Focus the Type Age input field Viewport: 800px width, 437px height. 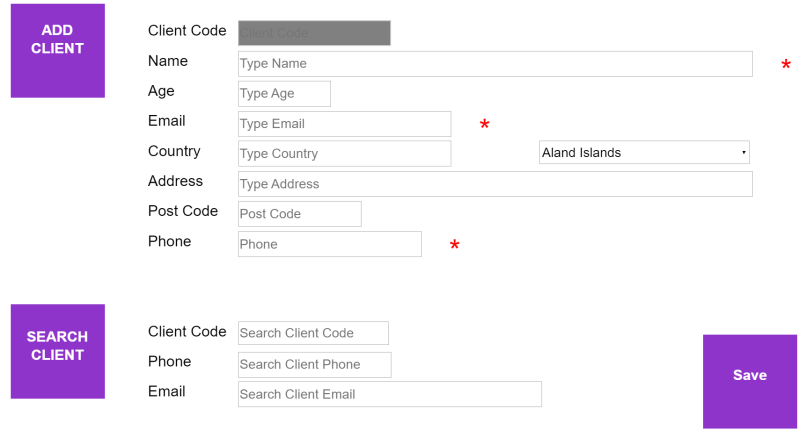284,94
